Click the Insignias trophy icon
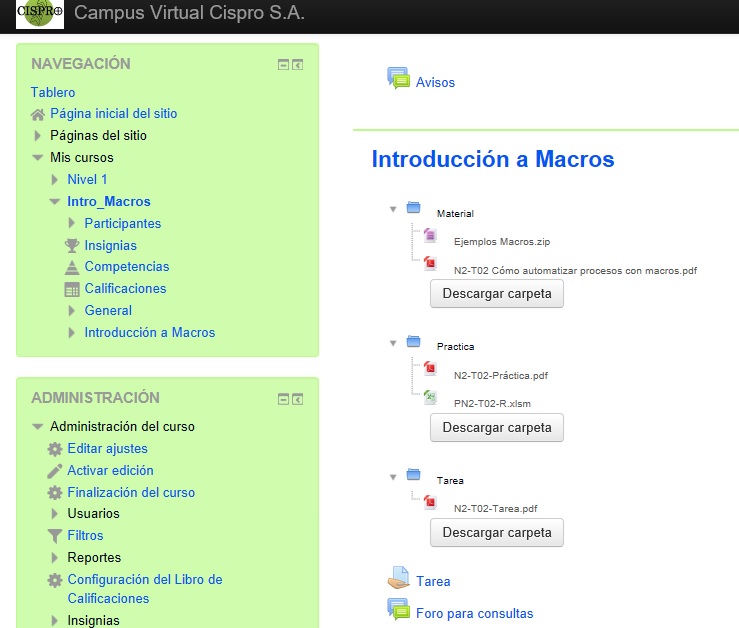Screen dimensions: 739x628 (x=71, y=245)
